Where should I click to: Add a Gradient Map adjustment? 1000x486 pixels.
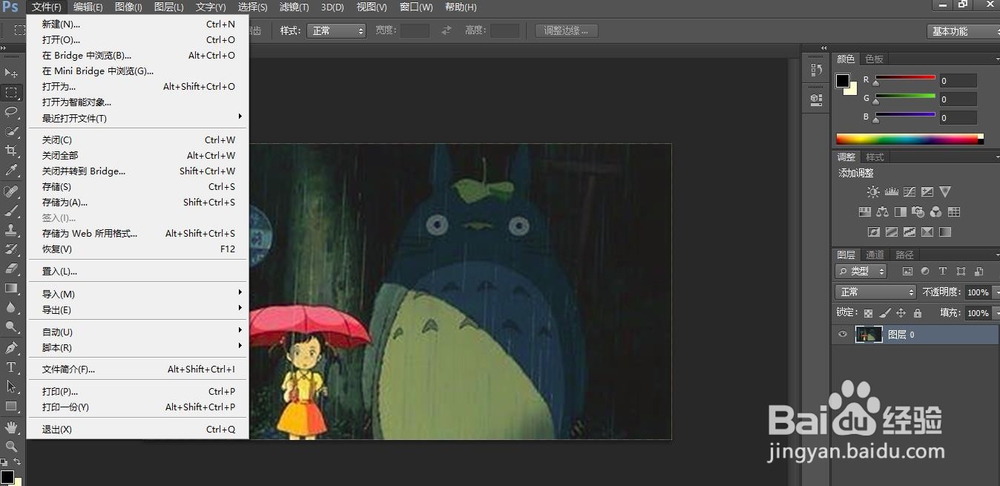(x=945, y=232)
